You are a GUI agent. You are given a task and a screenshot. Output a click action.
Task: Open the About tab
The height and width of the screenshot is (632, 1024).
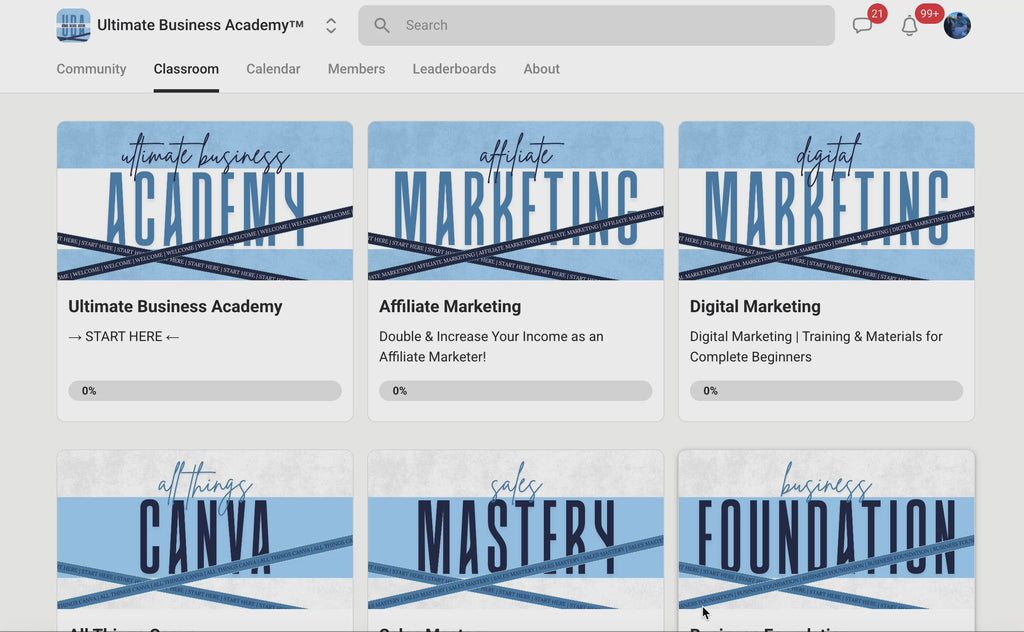(541, 69)
